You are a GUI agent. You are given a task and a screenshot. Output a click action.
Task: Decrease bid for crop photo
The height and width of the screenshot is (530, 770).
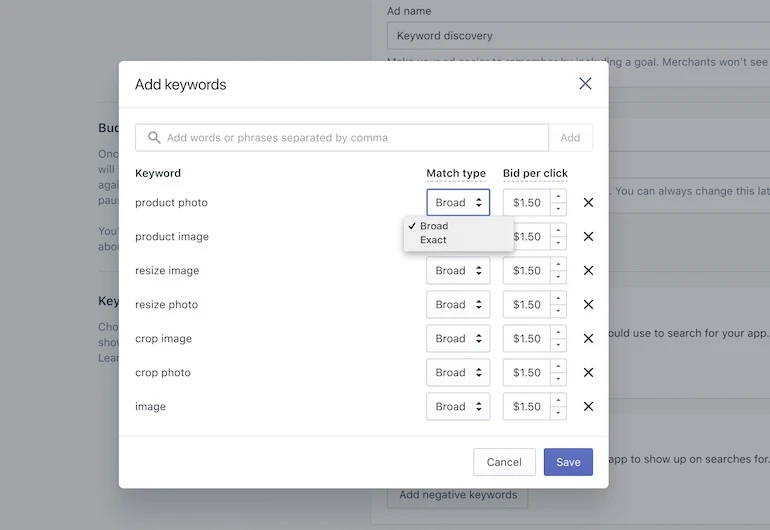click(558, 379)
